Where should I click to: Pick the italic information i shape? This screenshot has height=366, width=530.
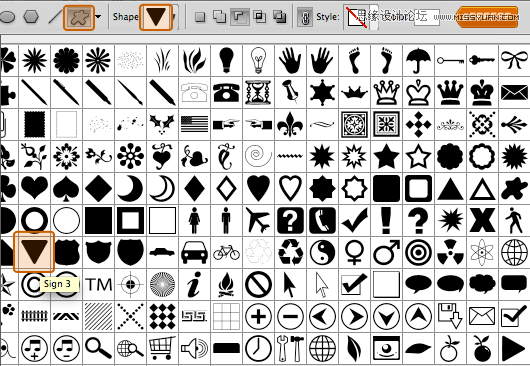coord(194,285)
